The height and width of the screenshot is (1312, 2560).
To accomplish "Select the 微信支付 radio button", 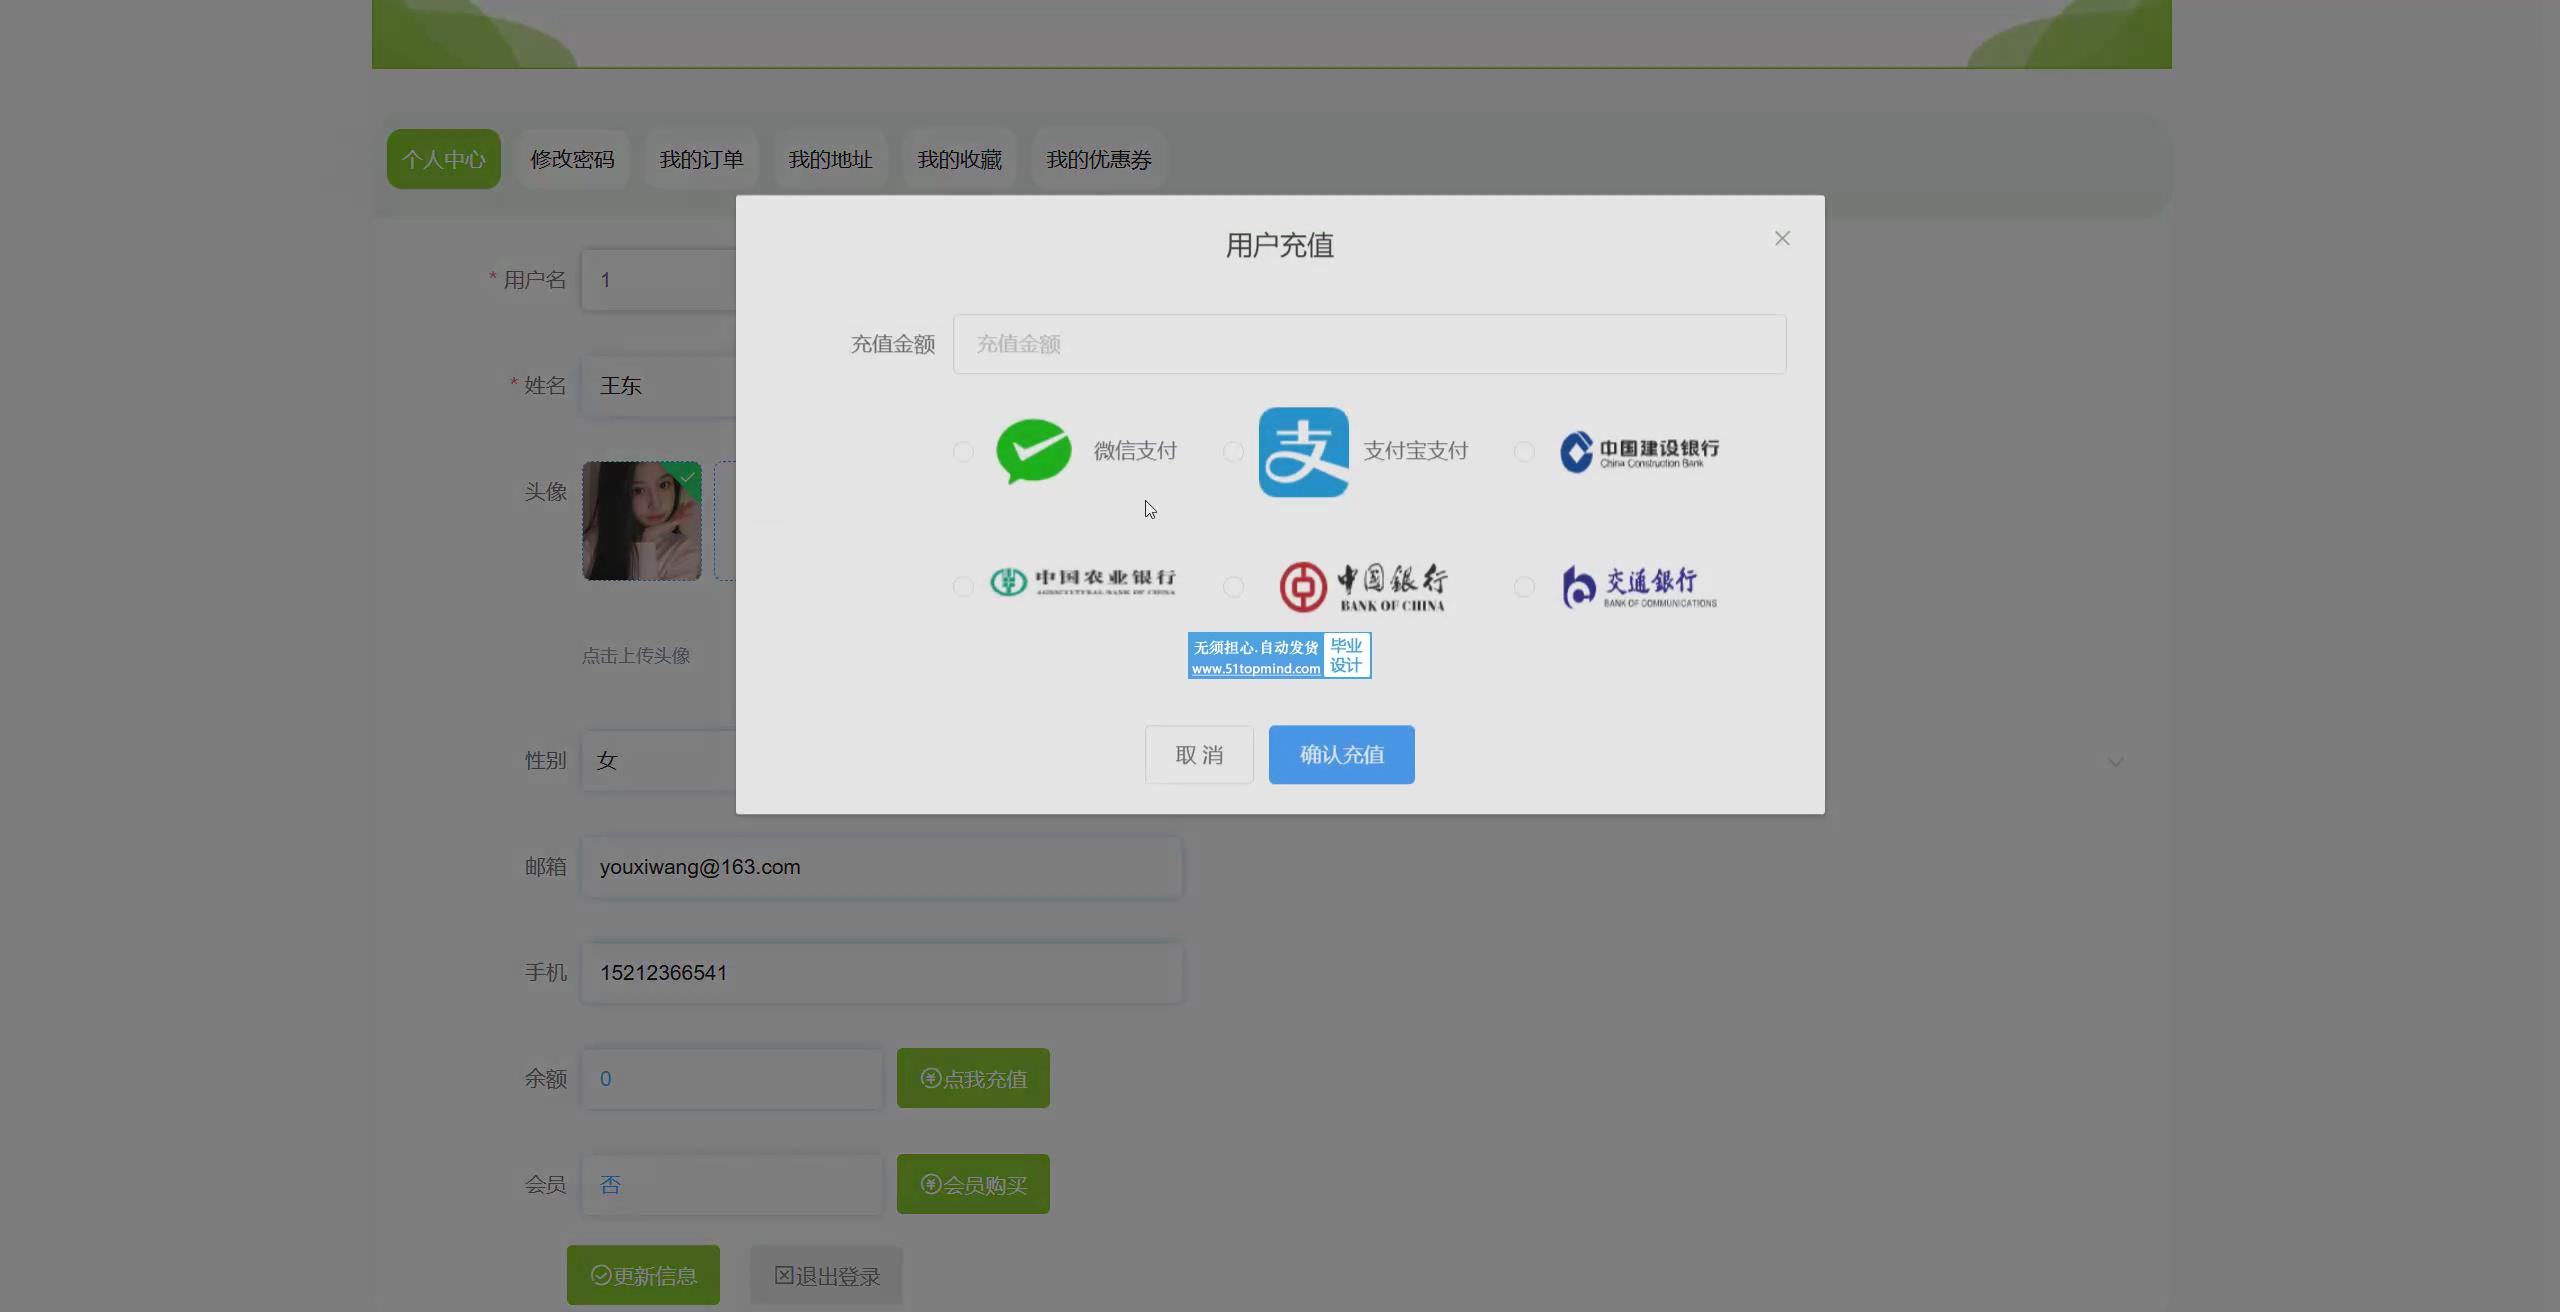I will (963, 452).
